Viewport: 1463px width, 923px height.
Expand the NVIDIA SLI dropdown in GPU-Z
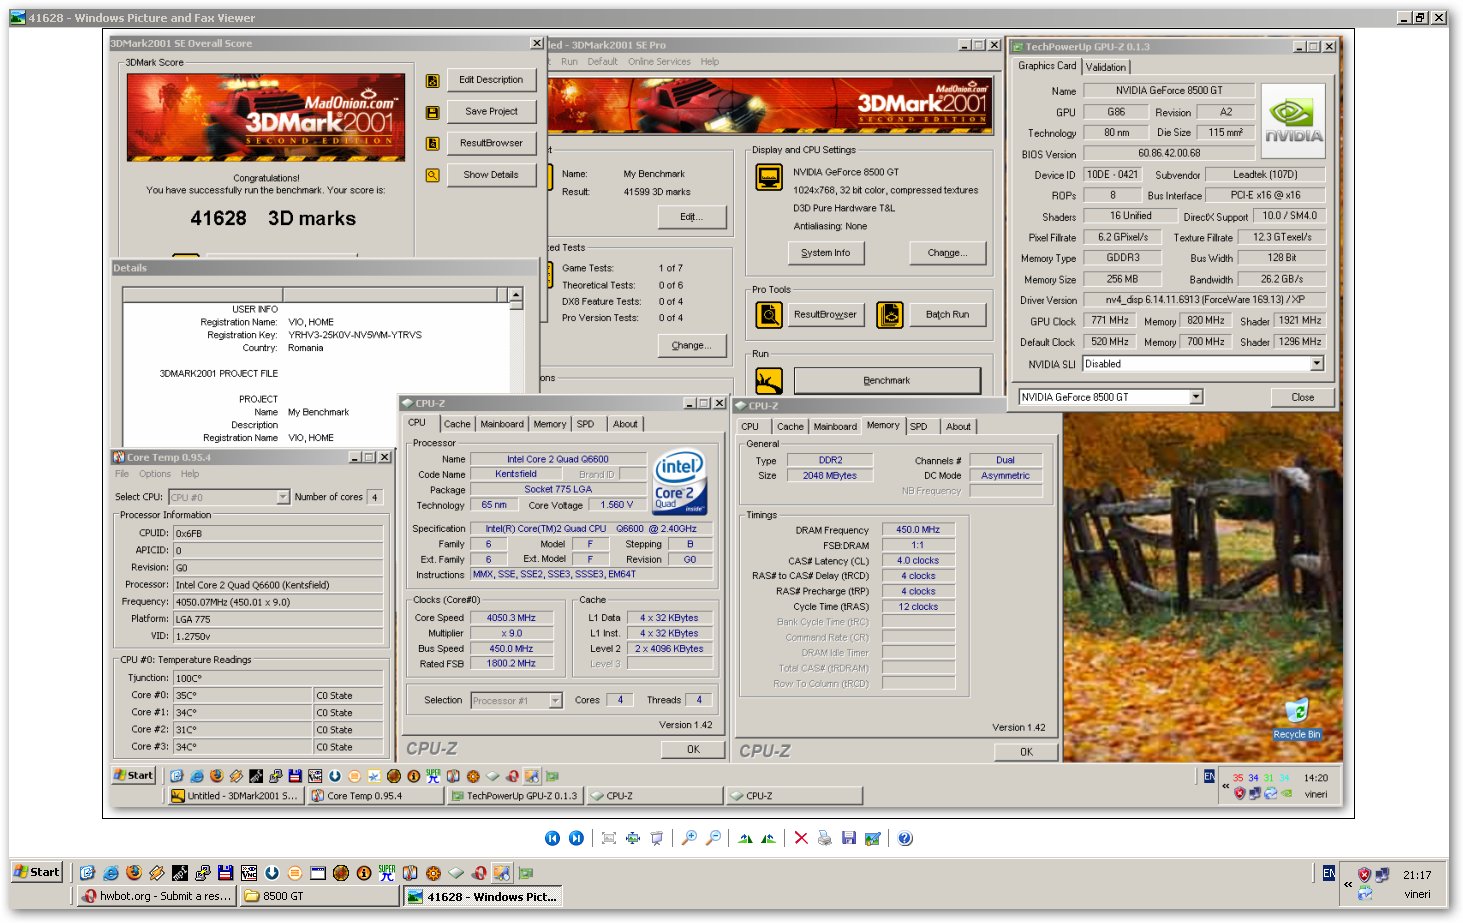coord(1316,364)
